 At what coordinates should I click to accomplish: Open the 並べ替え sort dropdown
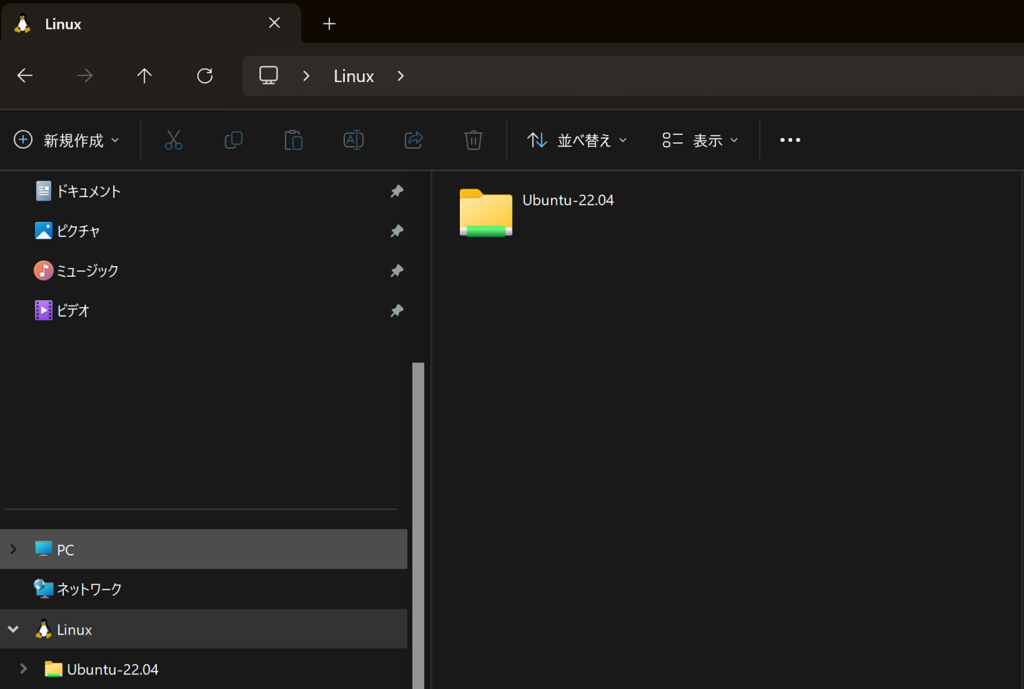577,140
